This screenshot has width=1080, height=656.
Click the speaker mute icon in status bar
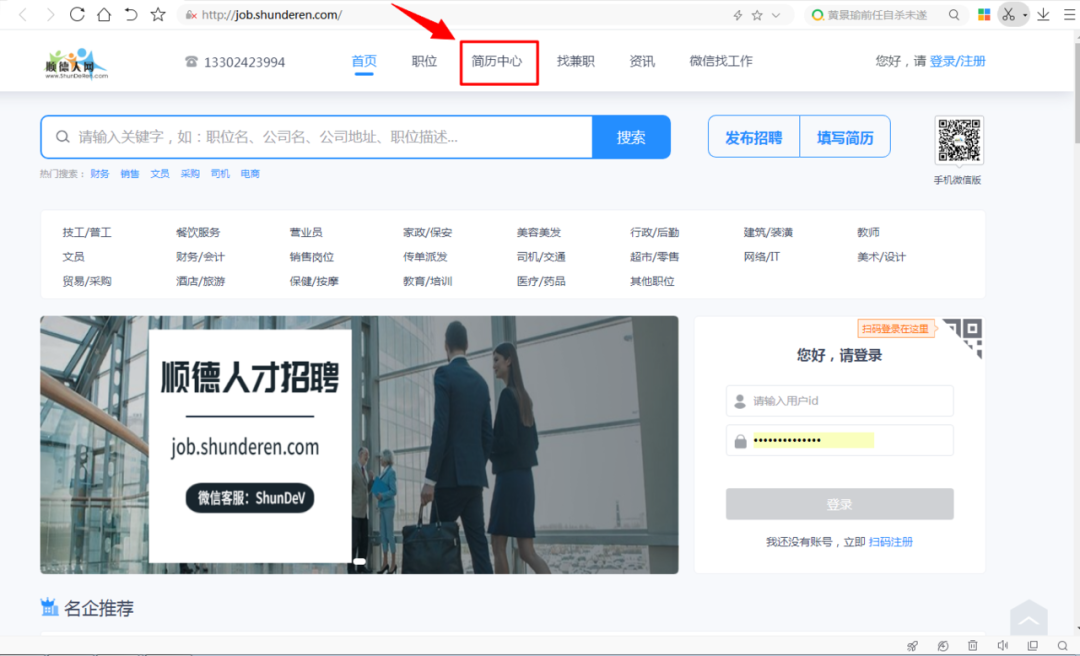point(1002,646)
